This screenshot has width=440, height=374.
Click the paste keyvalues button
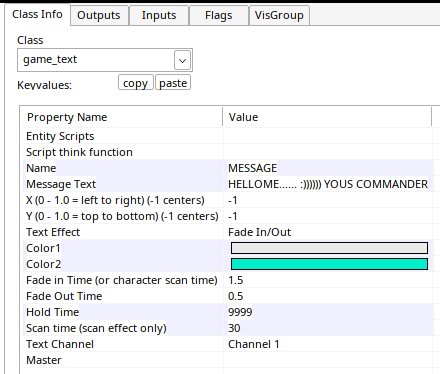click(x=173, y=83)
